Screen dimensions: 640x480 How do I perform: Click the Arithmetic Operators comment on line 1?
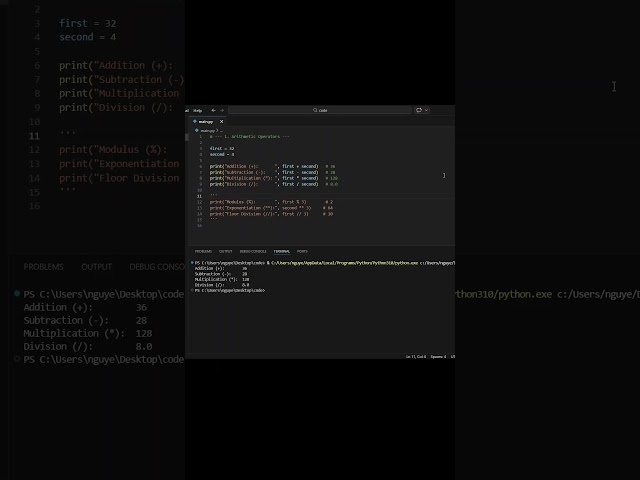pos(249,137)
